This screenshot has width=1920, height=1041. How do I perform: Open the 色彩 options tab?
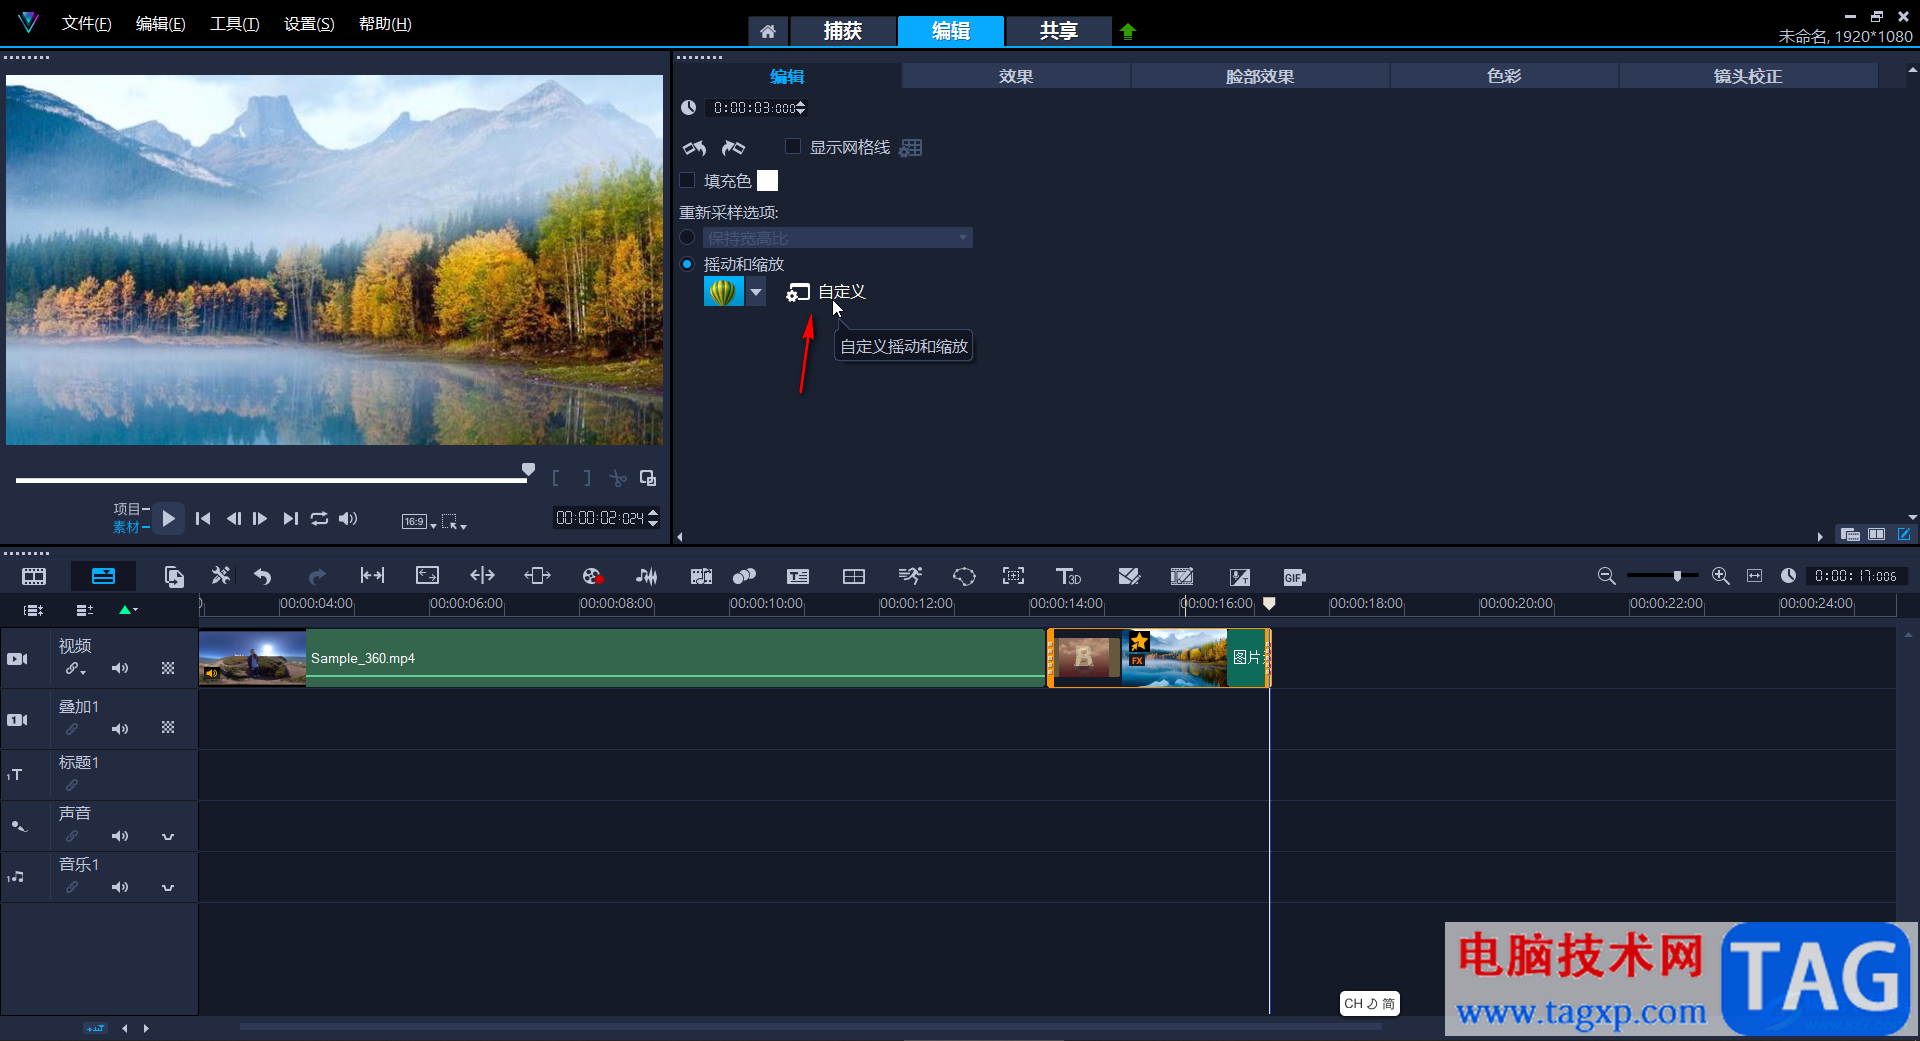1504,76
